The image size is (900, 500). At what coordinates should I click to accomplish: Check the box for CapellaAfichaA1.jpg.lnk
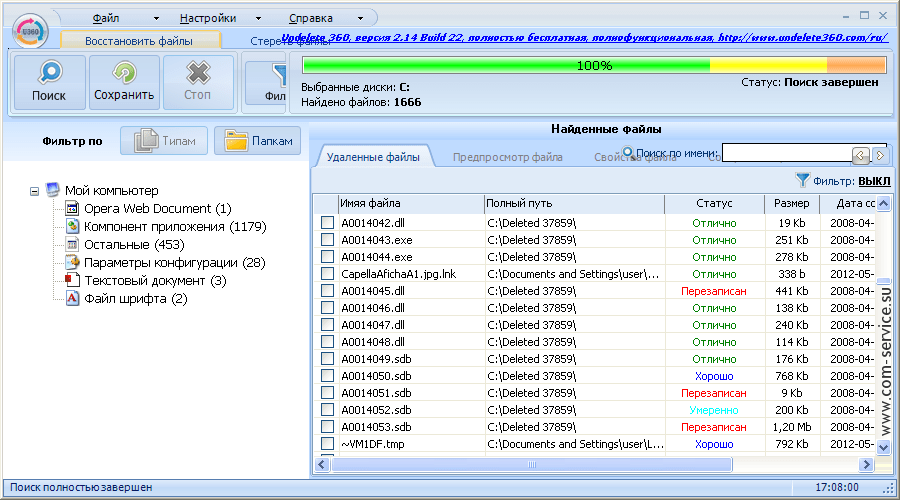(327, 273)
